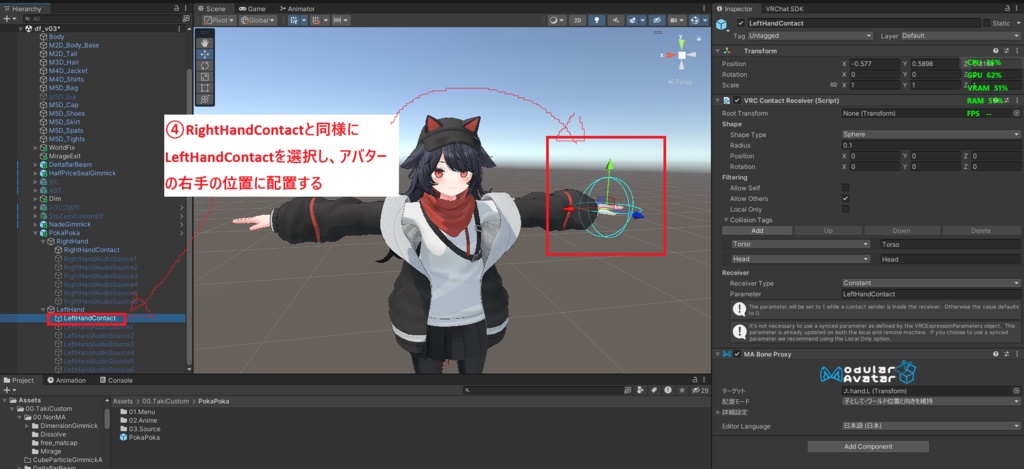The image size is (1024, 469).
Task: Click the Add Component button
Action: point(868,447)
